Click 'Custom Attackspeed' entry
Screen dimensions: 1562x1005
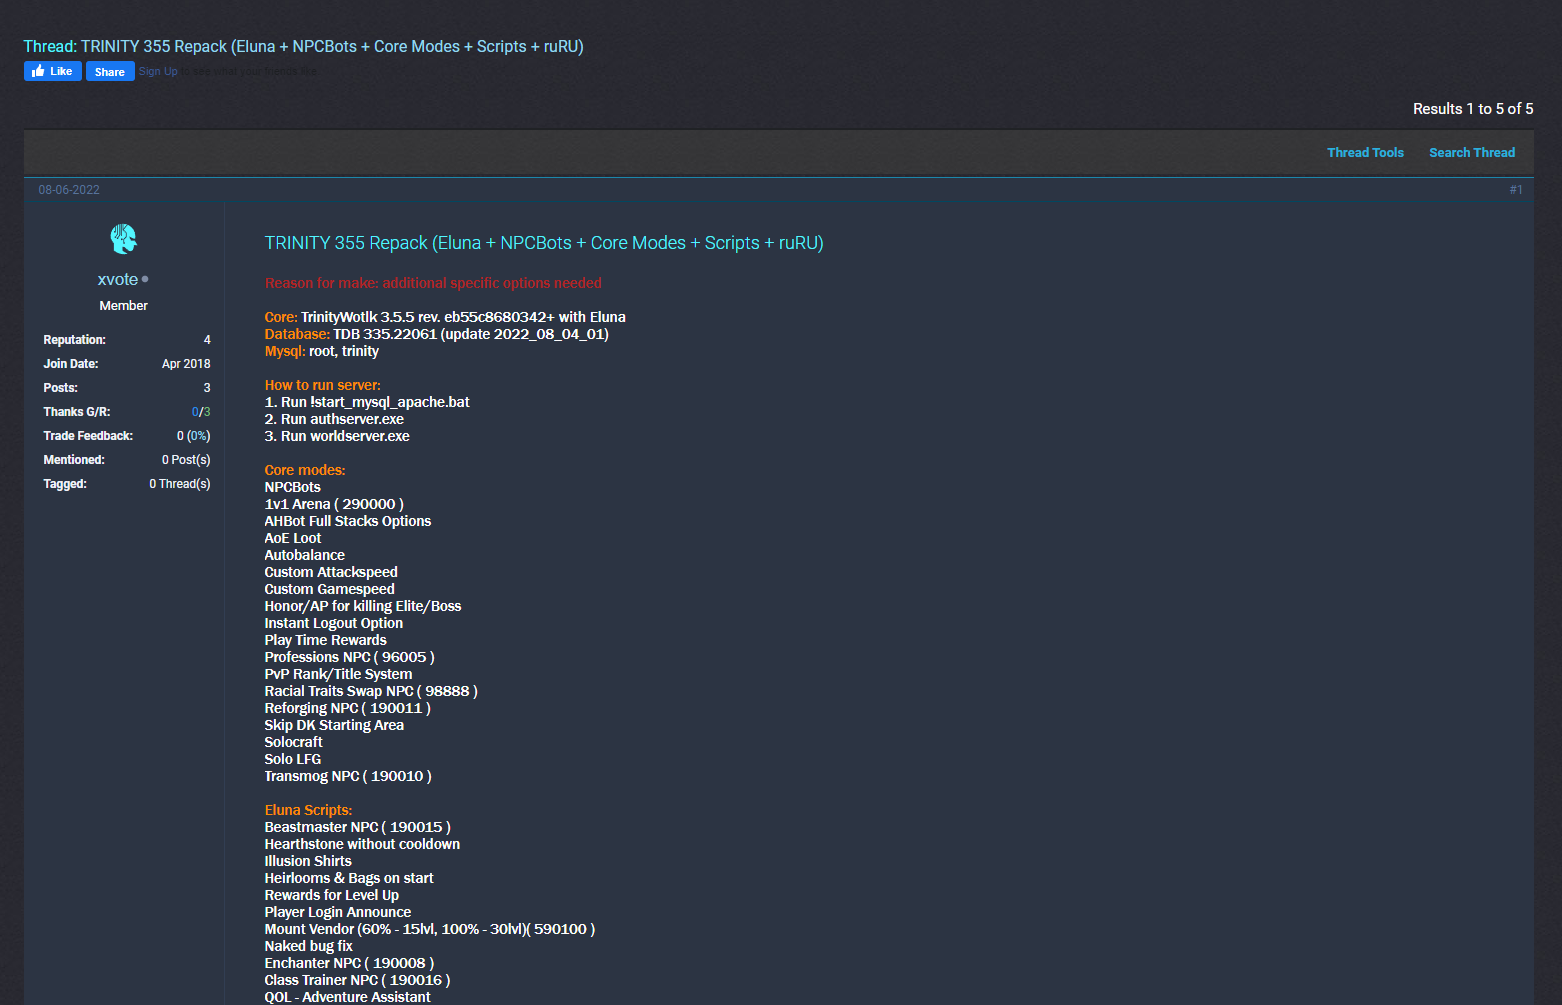coord(331,572)
